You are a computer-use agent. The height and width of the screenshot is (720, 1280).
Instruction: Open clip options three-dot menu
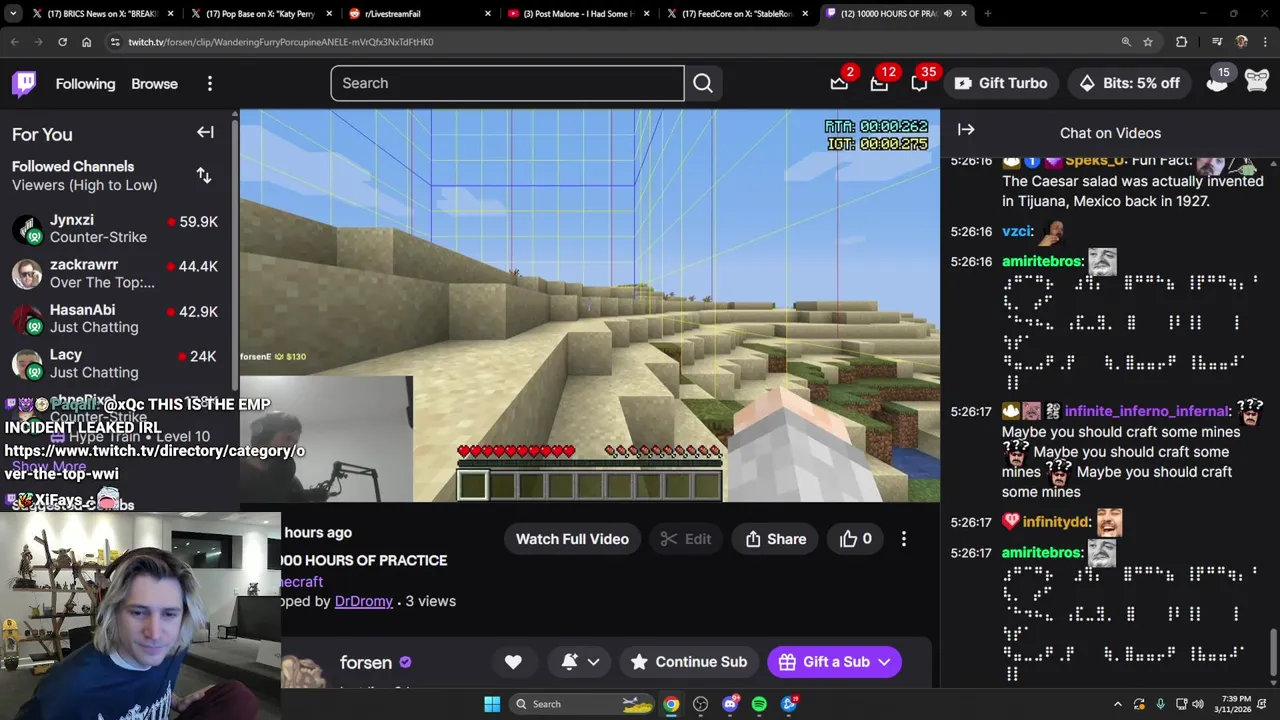(904, 539)
